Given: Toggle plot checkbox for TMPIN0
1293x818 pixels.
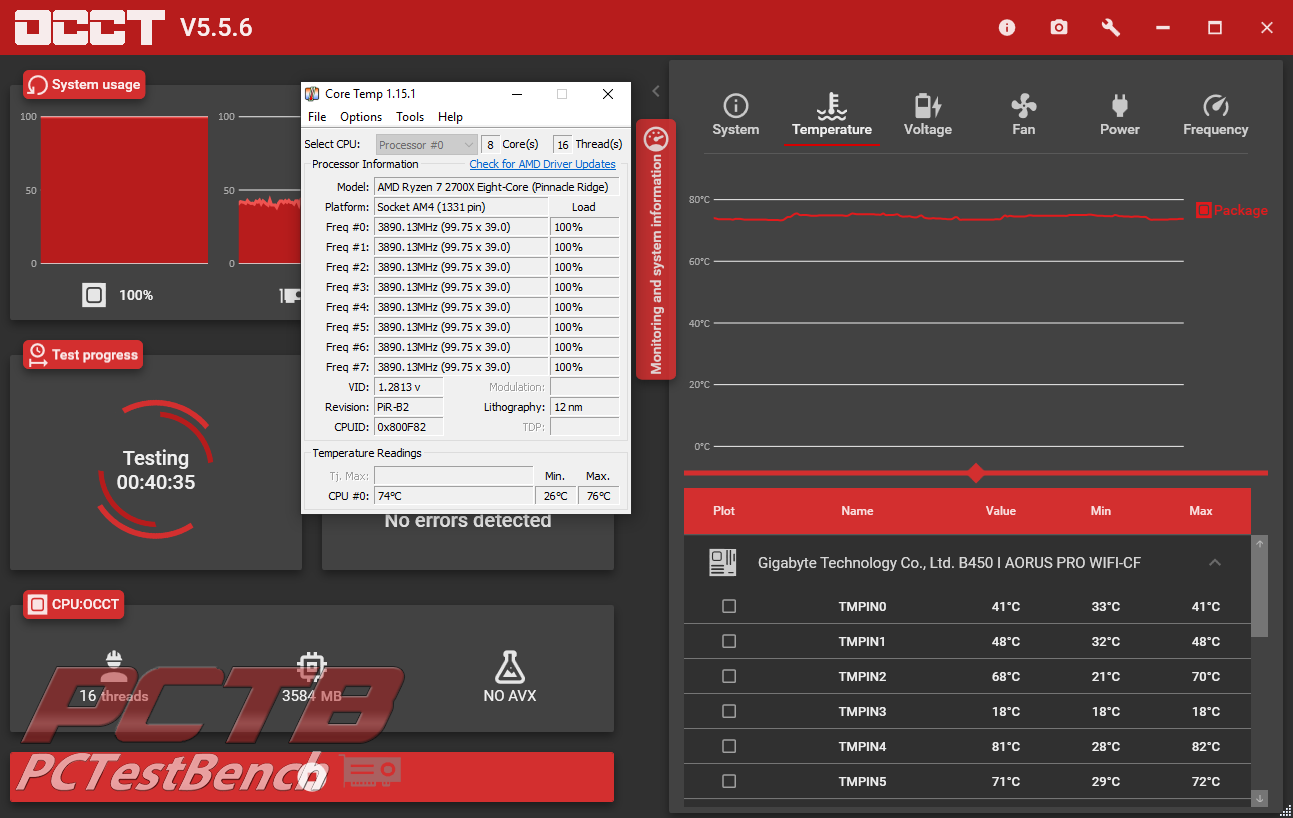Looking at the screenshot, I should pyautogui.click(x=729, y=606).
